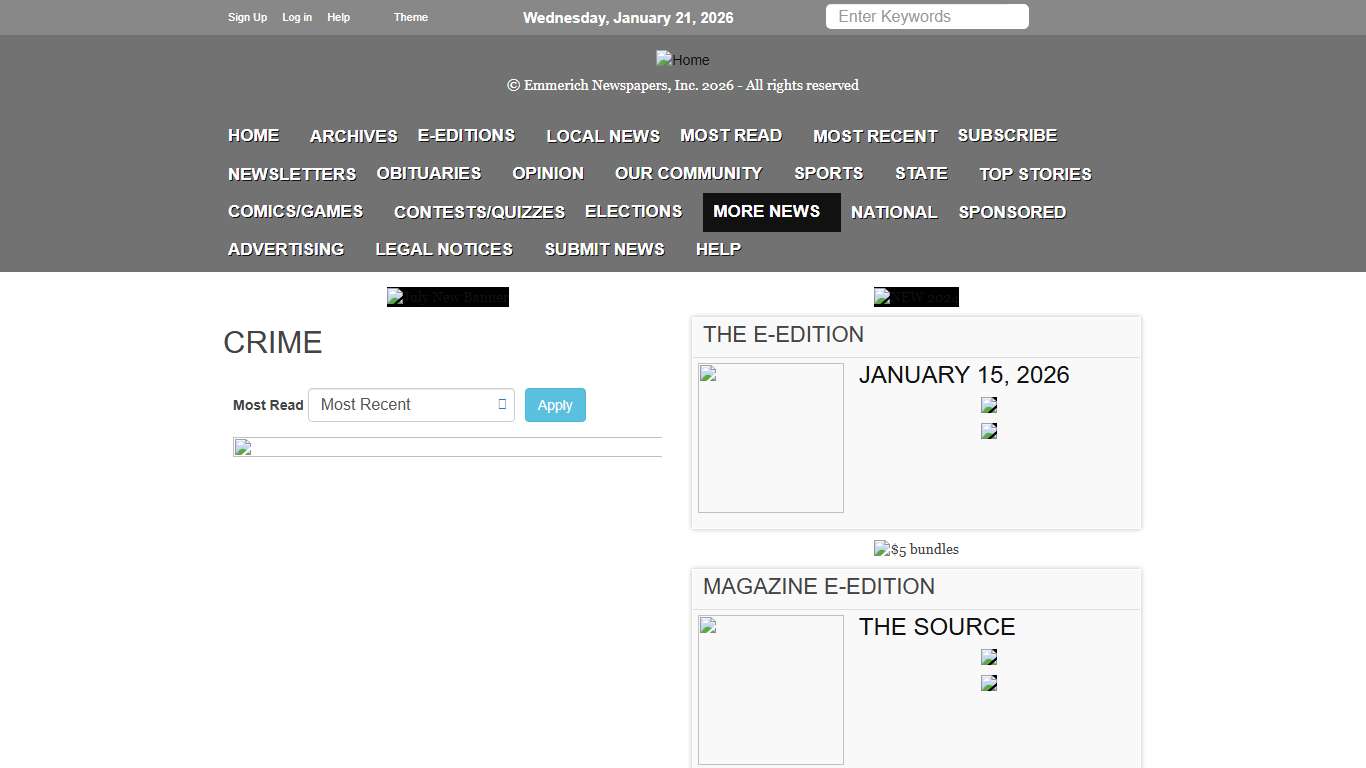Click the Sign Up link
Image resolution: width=1366 pixels, height=768 pixels.
(247, 17)
